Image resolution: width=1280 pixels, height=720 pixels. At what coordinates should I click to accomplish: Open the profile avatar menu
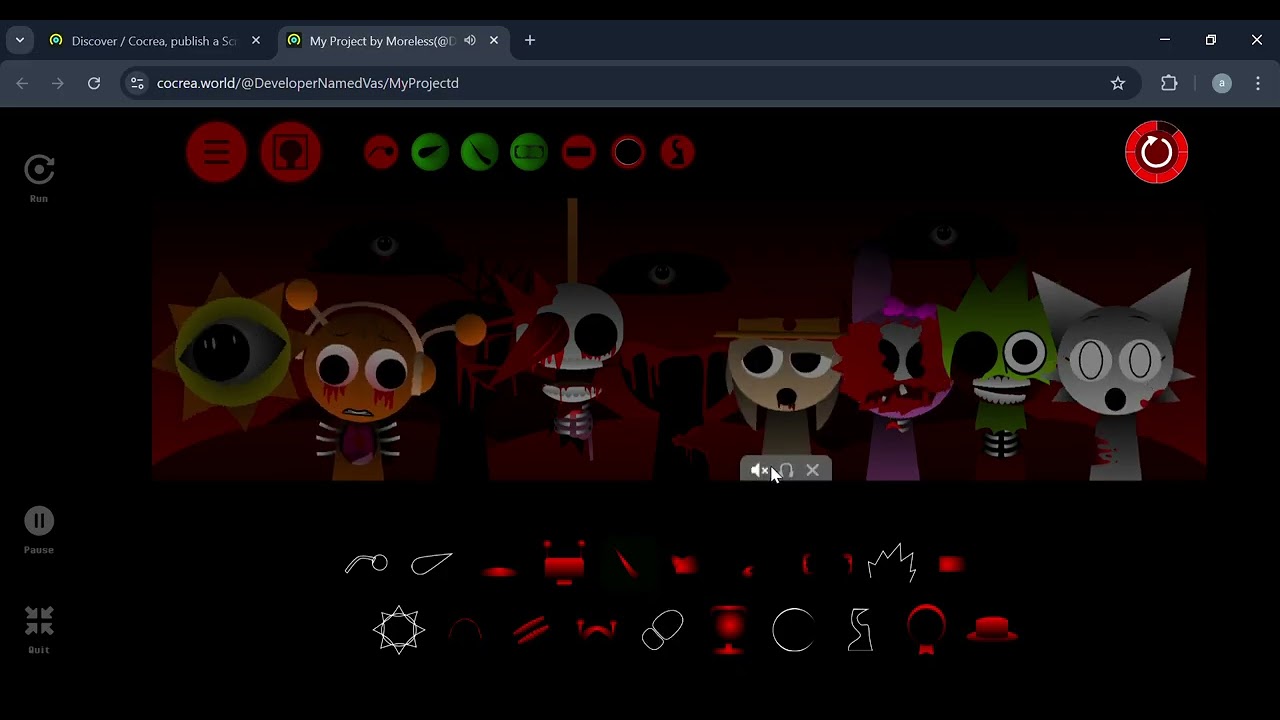pos(1221,84)
